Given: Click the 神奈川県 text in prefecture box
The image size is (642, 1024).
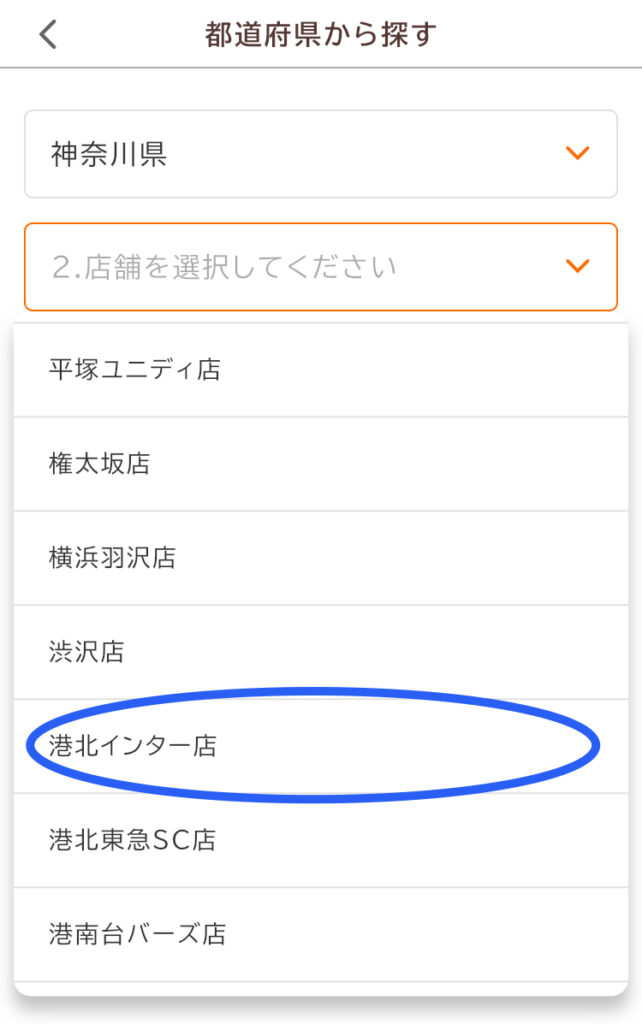Looking at the screenshot, I should pyautogui.click(x=109, y=154).
